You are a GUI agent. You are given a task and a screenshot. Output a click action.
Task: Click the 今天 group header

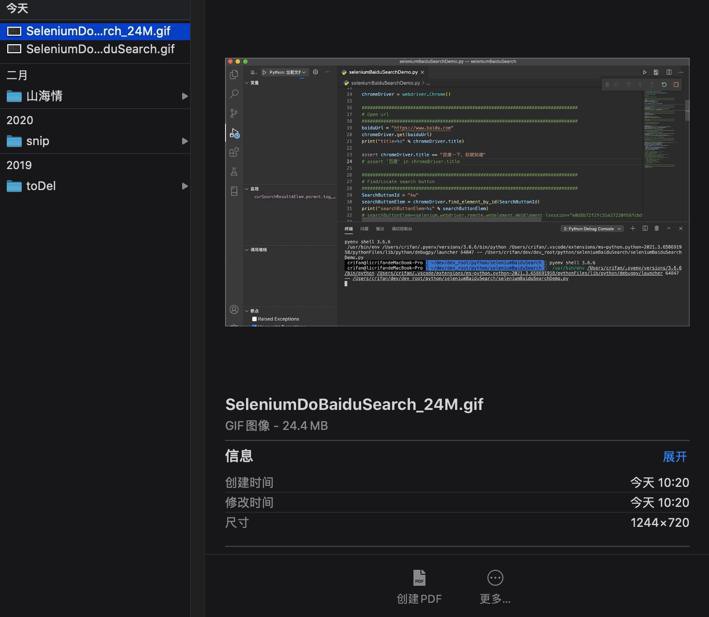pyautogui.click(x=17, y=8)
